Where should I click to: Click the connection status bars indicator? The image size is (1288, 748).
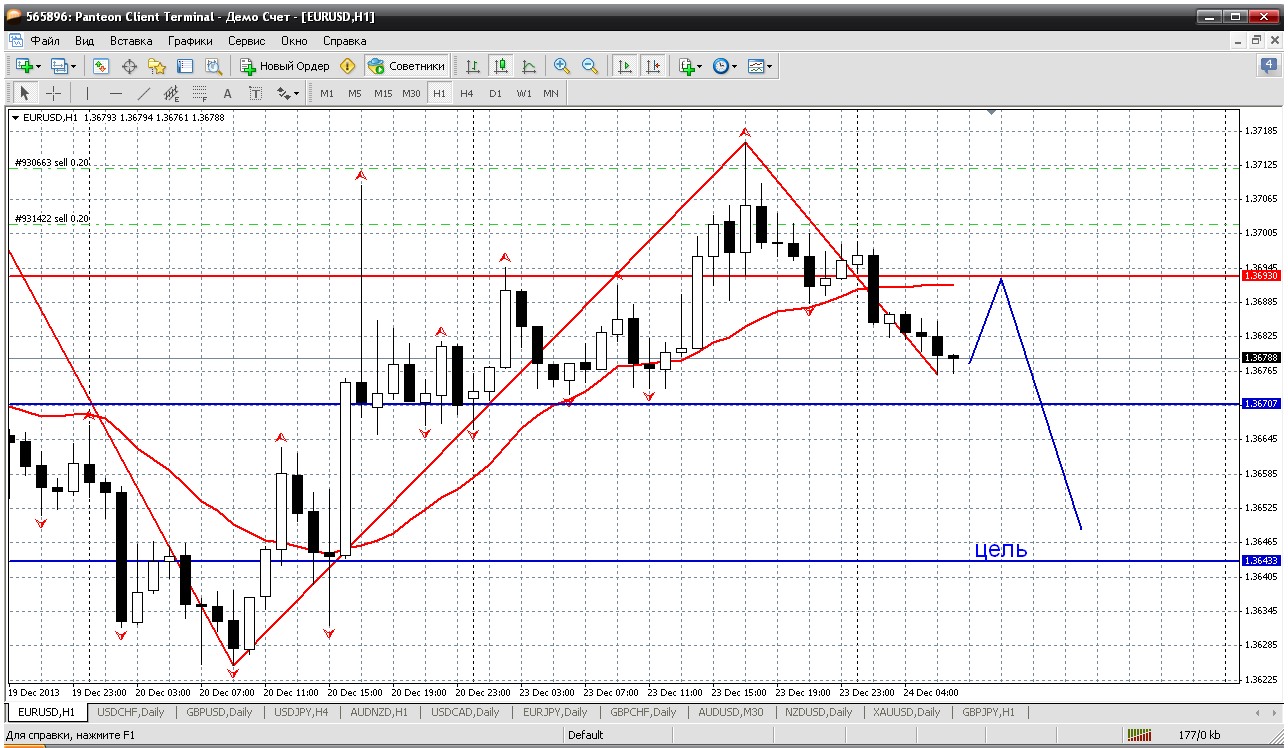pos(1139,735)
